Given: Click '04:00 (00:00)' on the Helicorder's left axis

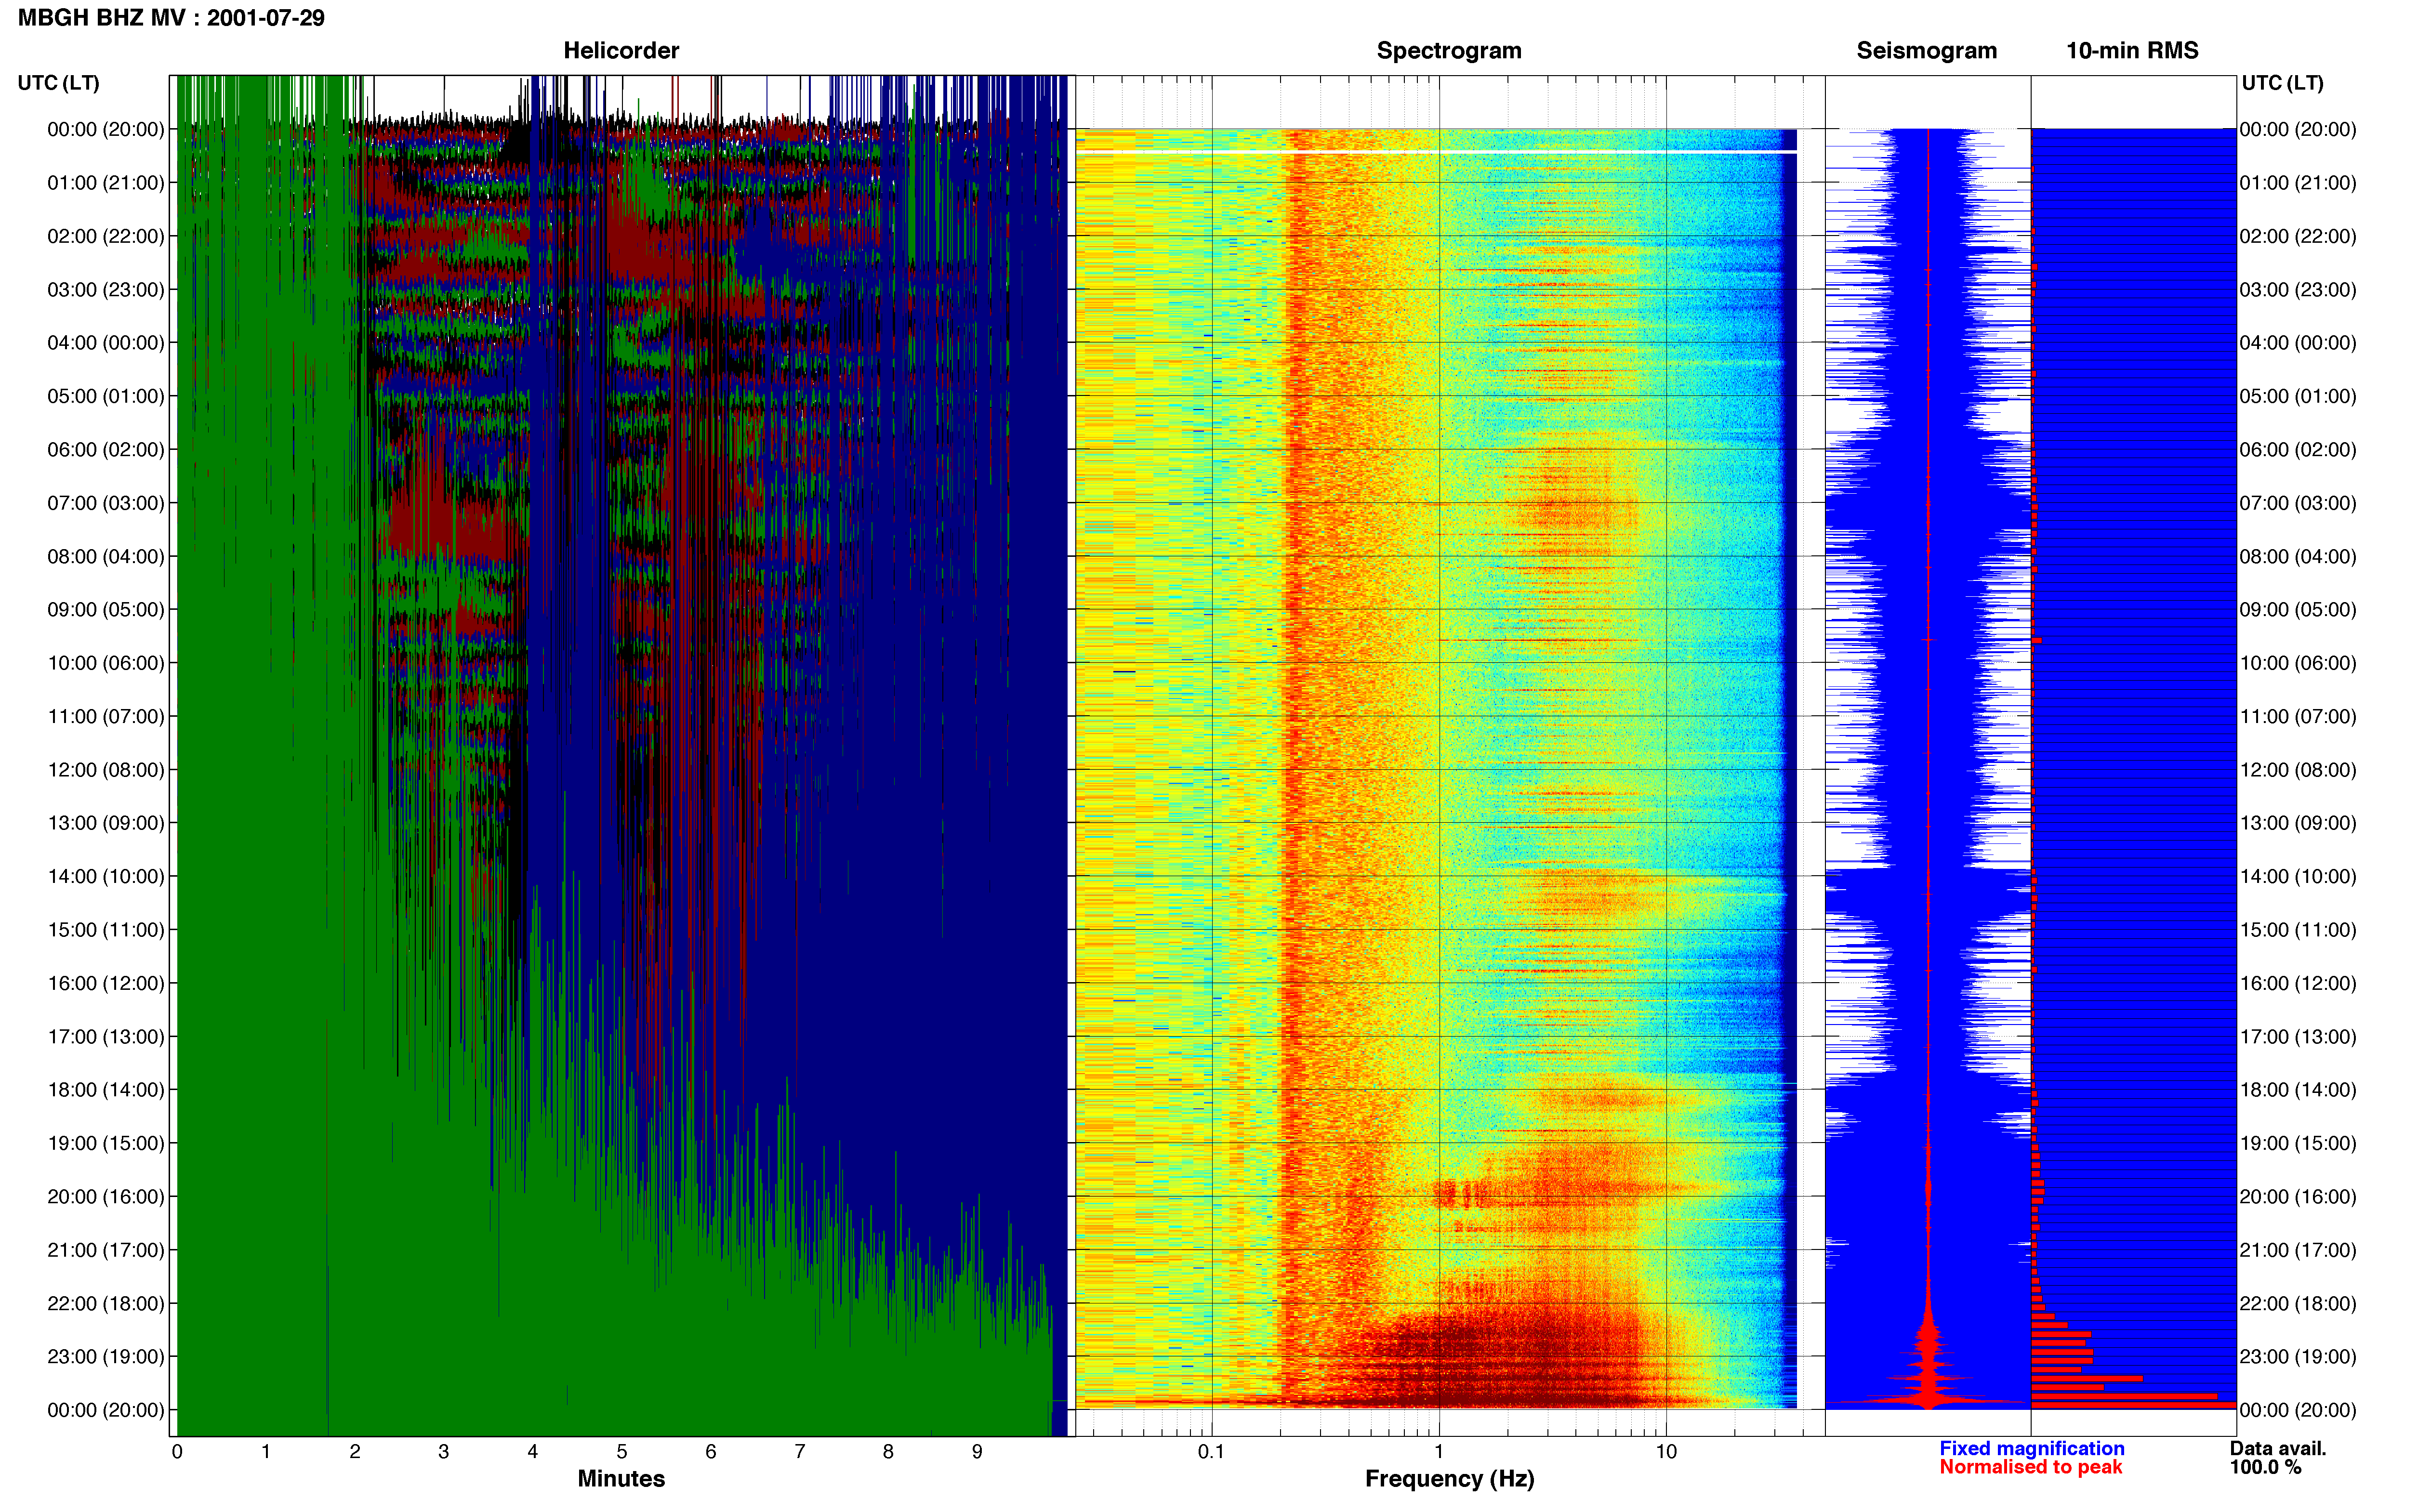Looking at the screenshot, I should coord(106,343).
